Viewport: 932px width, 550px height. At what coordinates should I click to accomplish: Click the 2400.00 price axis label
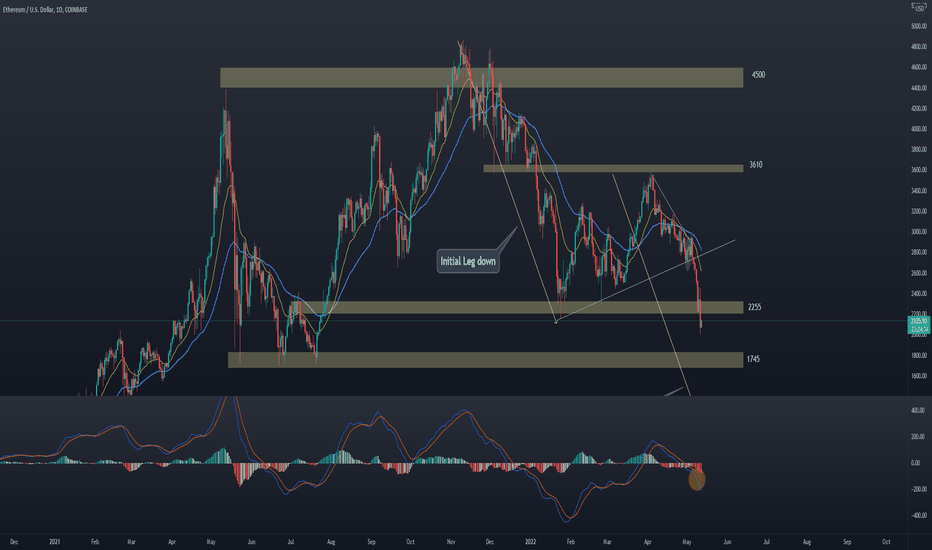(918, 294)
